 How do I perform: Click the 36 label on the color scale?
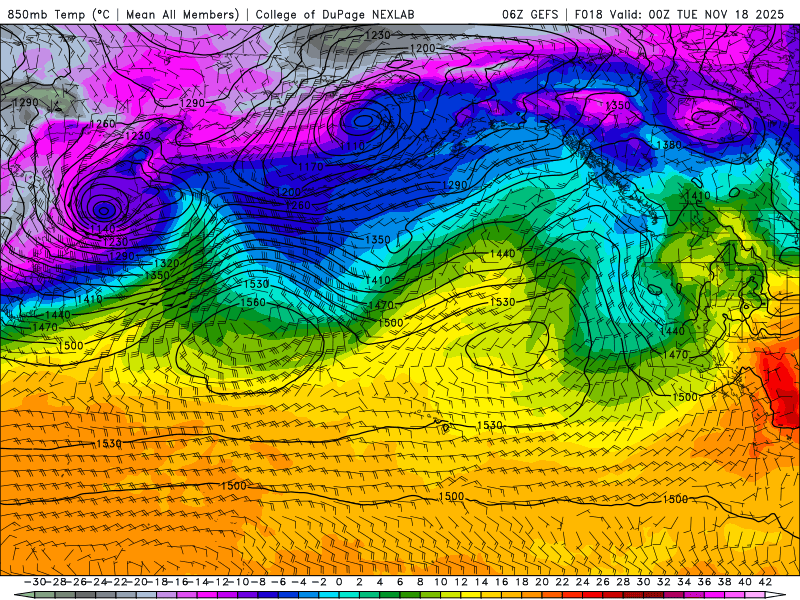tap(704, 582)
